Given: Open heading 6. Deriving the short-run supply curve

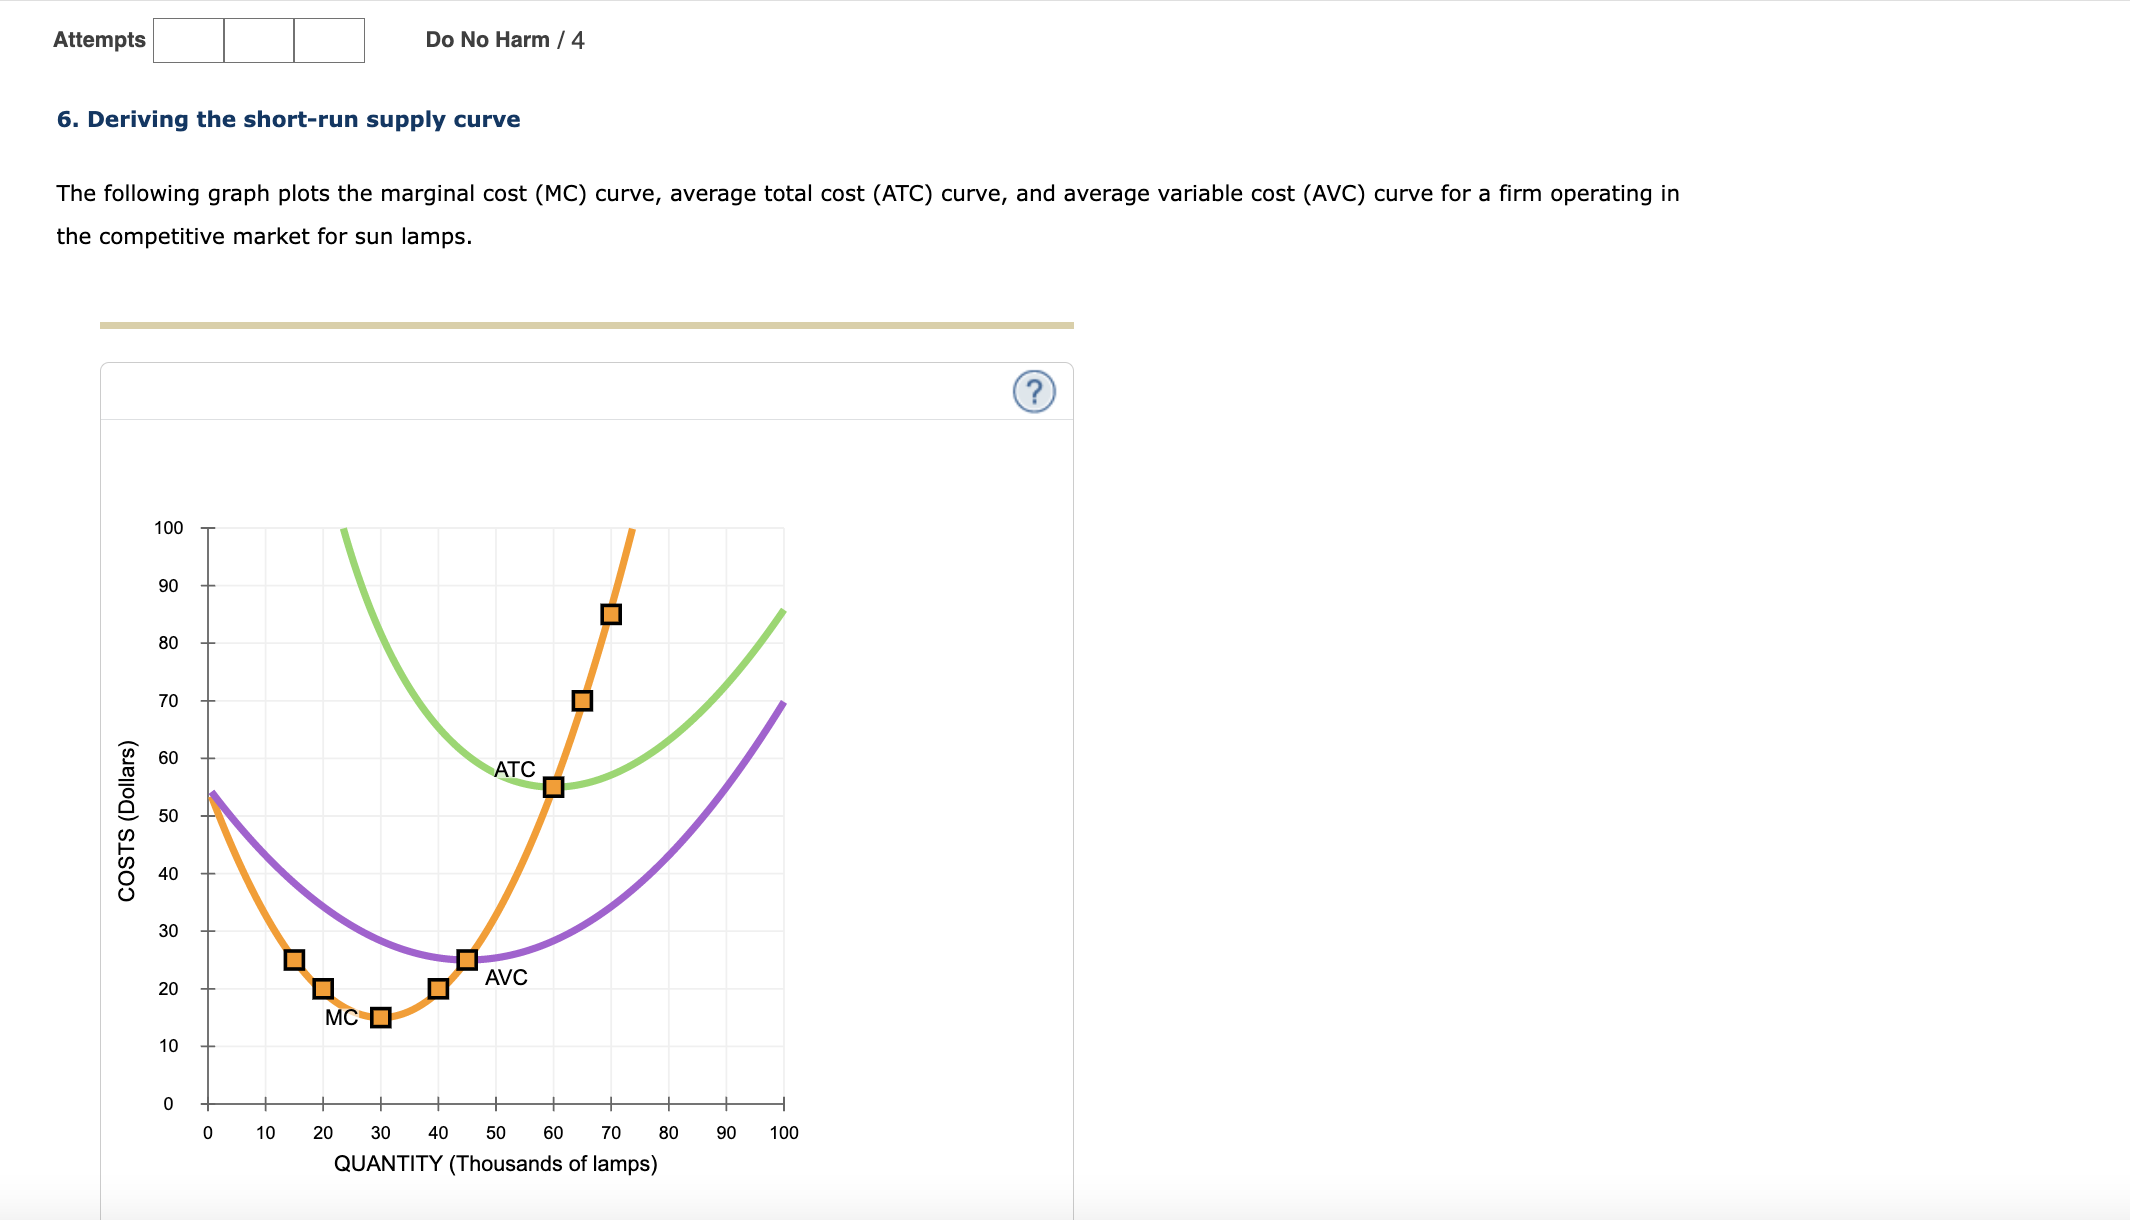Looking at the screenshot, I should 288,118.
